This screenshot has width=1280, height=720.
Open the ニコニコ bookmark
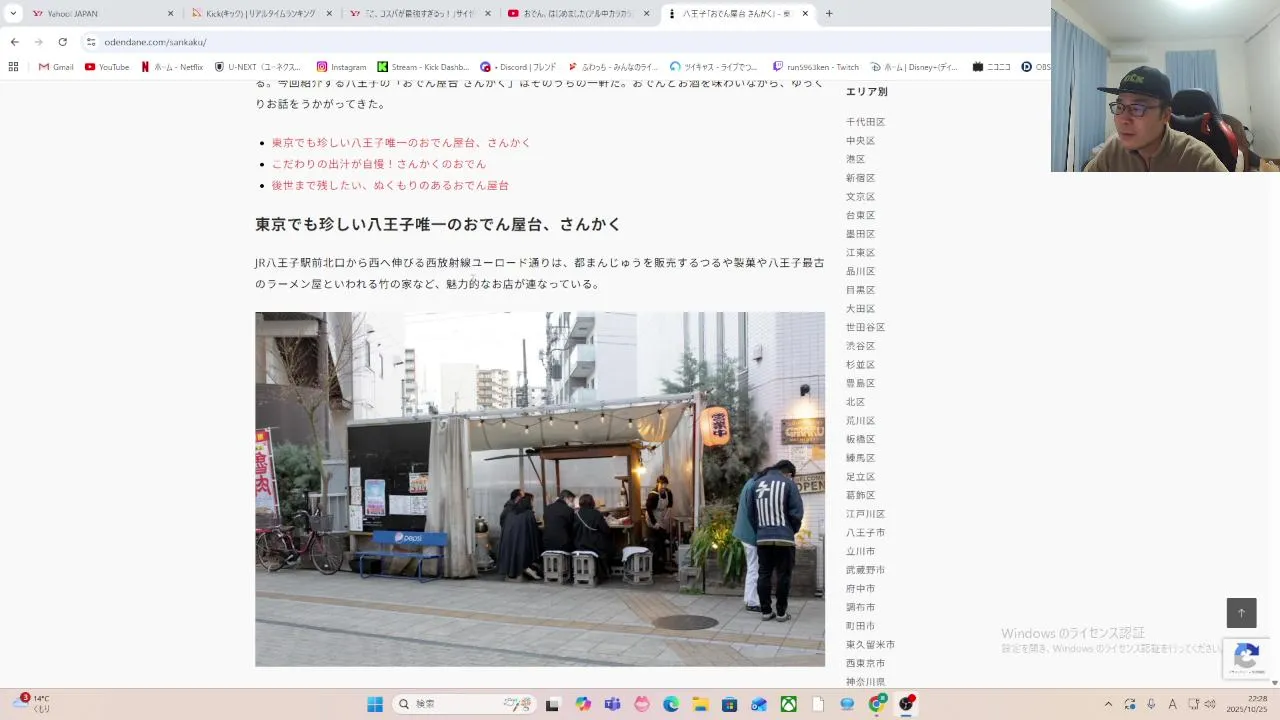pos(991,67)
